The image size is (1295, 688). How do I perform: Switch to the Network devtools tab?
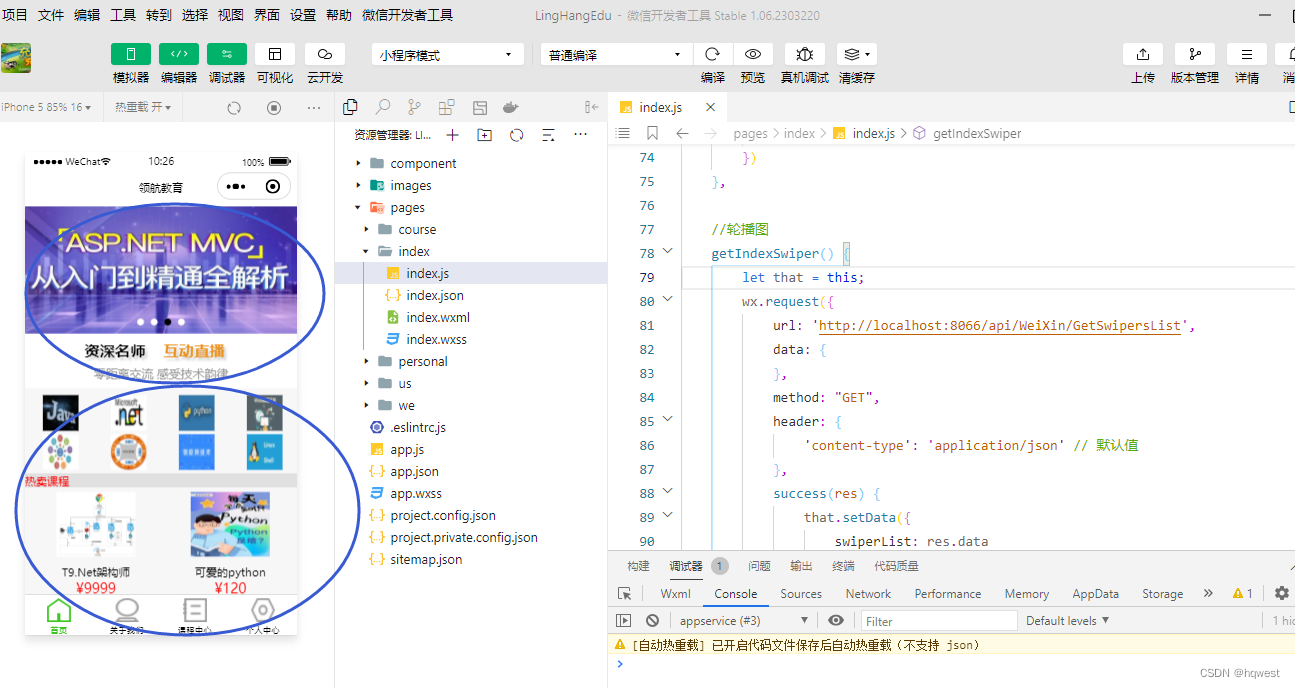coord(868,593)
